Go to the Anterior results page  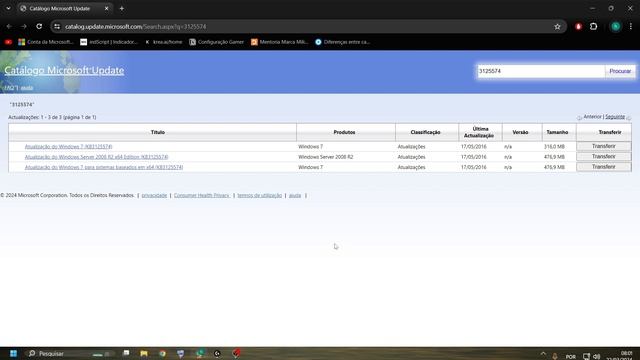[x=592, y=117]
